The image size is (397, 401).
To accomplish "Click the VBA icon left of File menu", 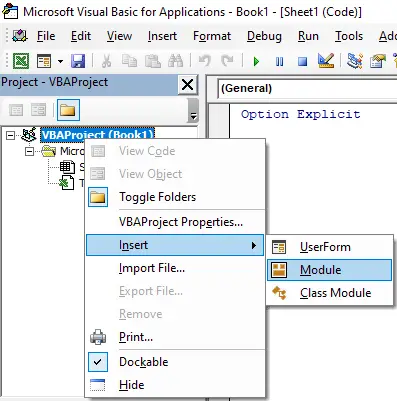I will coord(20,36).
